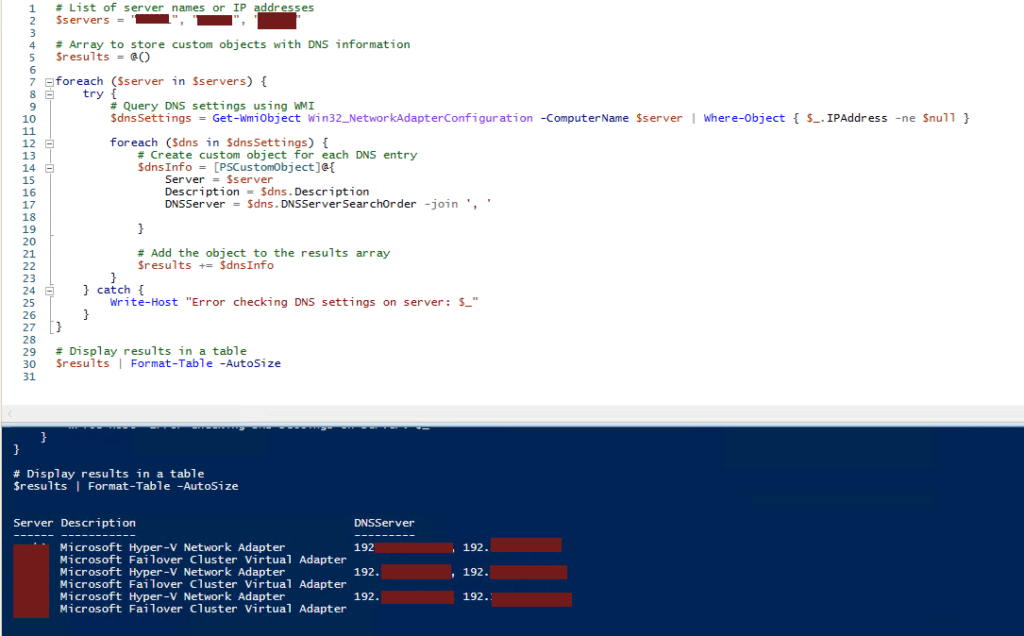1024x636 pixels.
Task: Click the DNSServerSearchOrder join expression
Action: click(x=330, y=203)
